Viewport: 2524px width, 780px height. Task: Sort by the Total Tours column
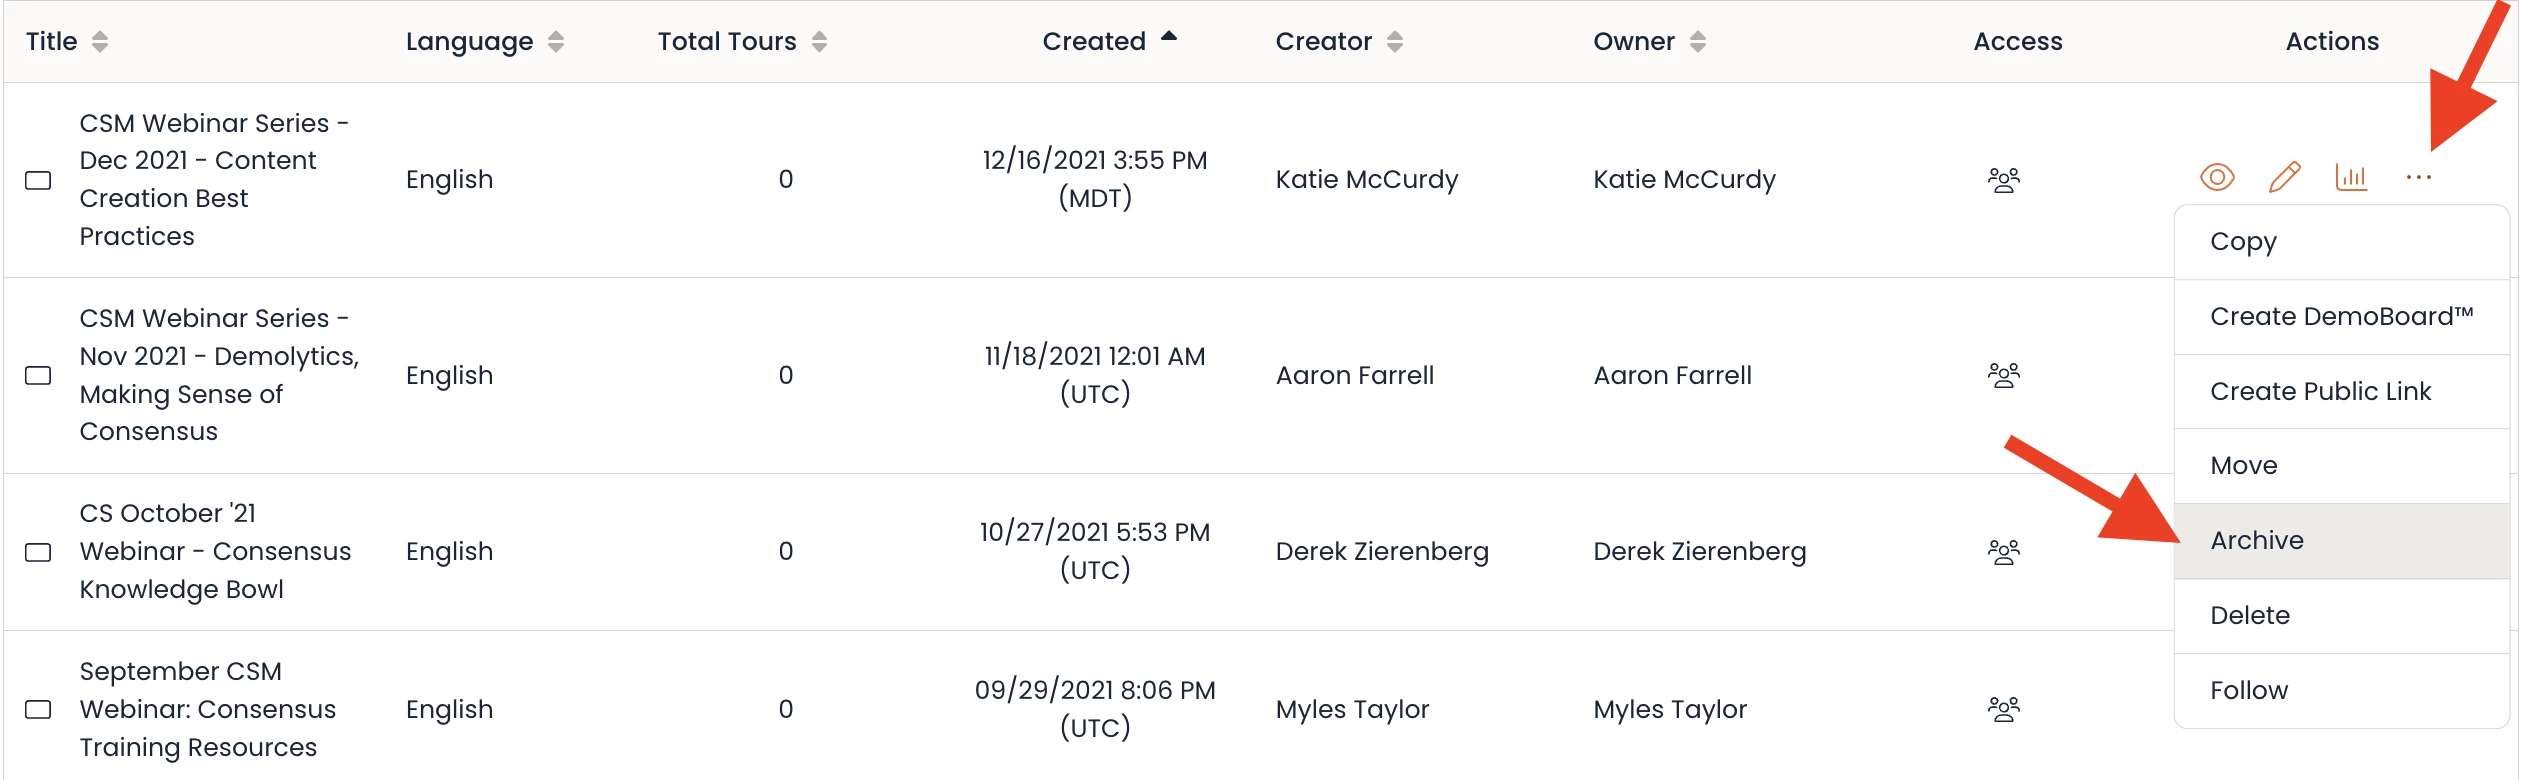(x=819, y=41)
